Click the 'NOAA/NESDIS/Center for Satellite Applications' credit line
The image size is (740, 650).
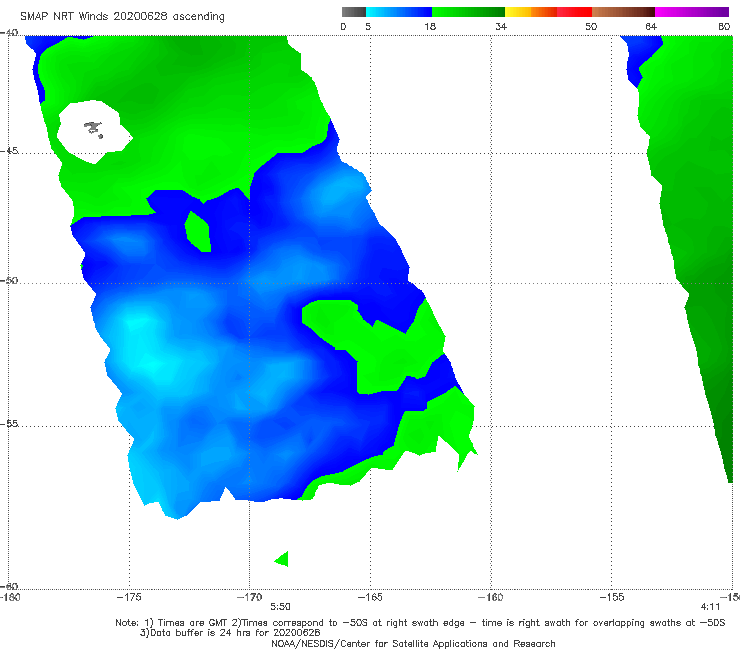pyautogui.click(x=413, y=644)
